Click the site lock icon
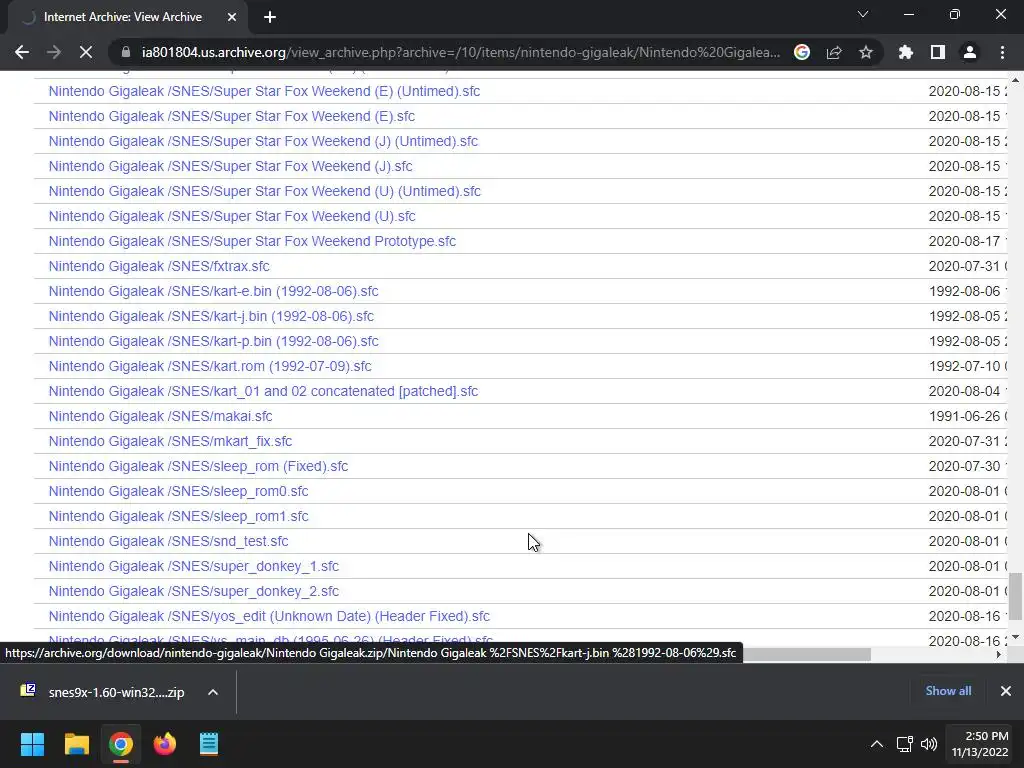Screen dimensions: 1024x768 click(126, 52)
